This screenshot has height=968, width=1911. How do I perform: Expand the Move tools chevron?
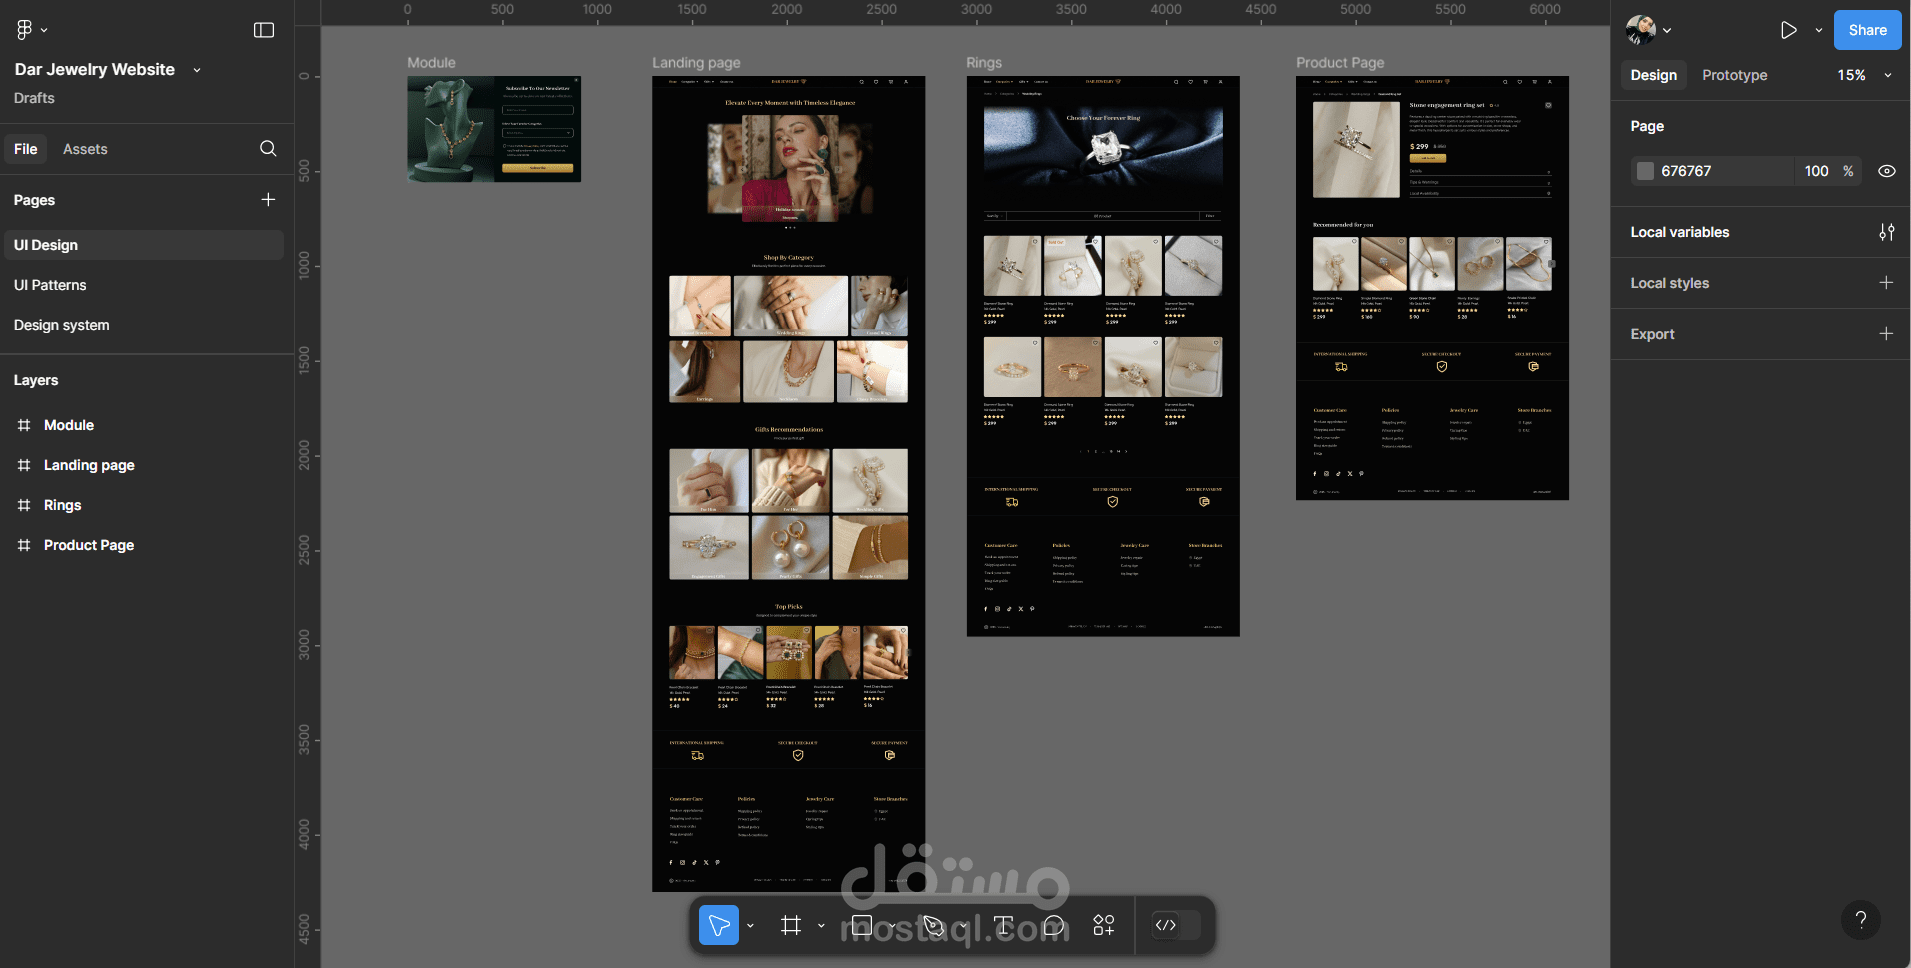750,926
